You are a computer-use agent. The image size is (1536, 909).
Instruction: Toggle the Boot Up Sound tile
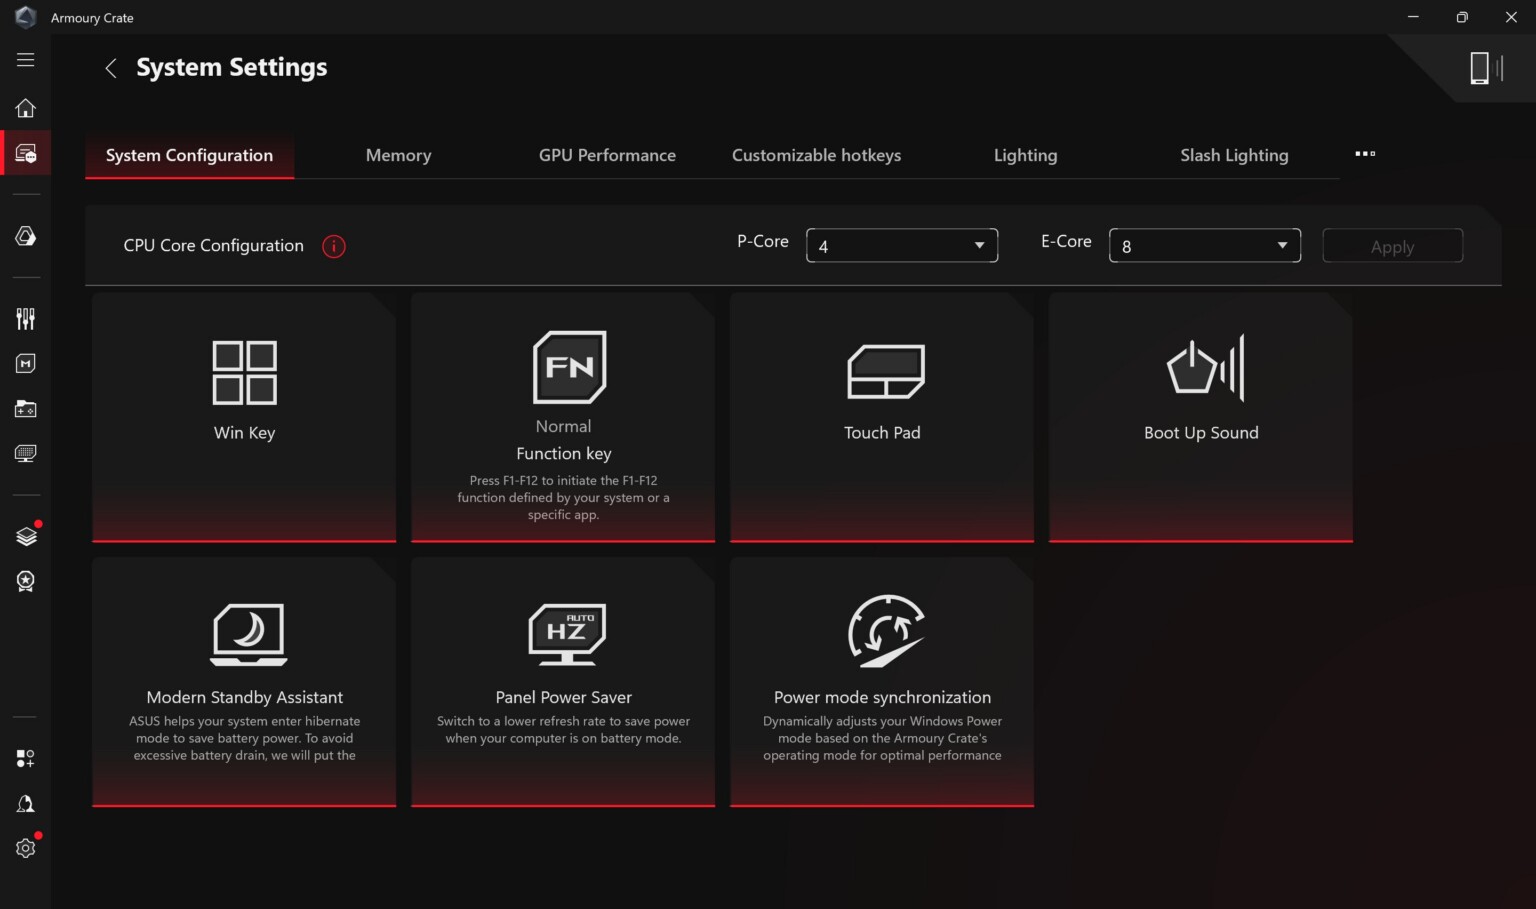1201,418
